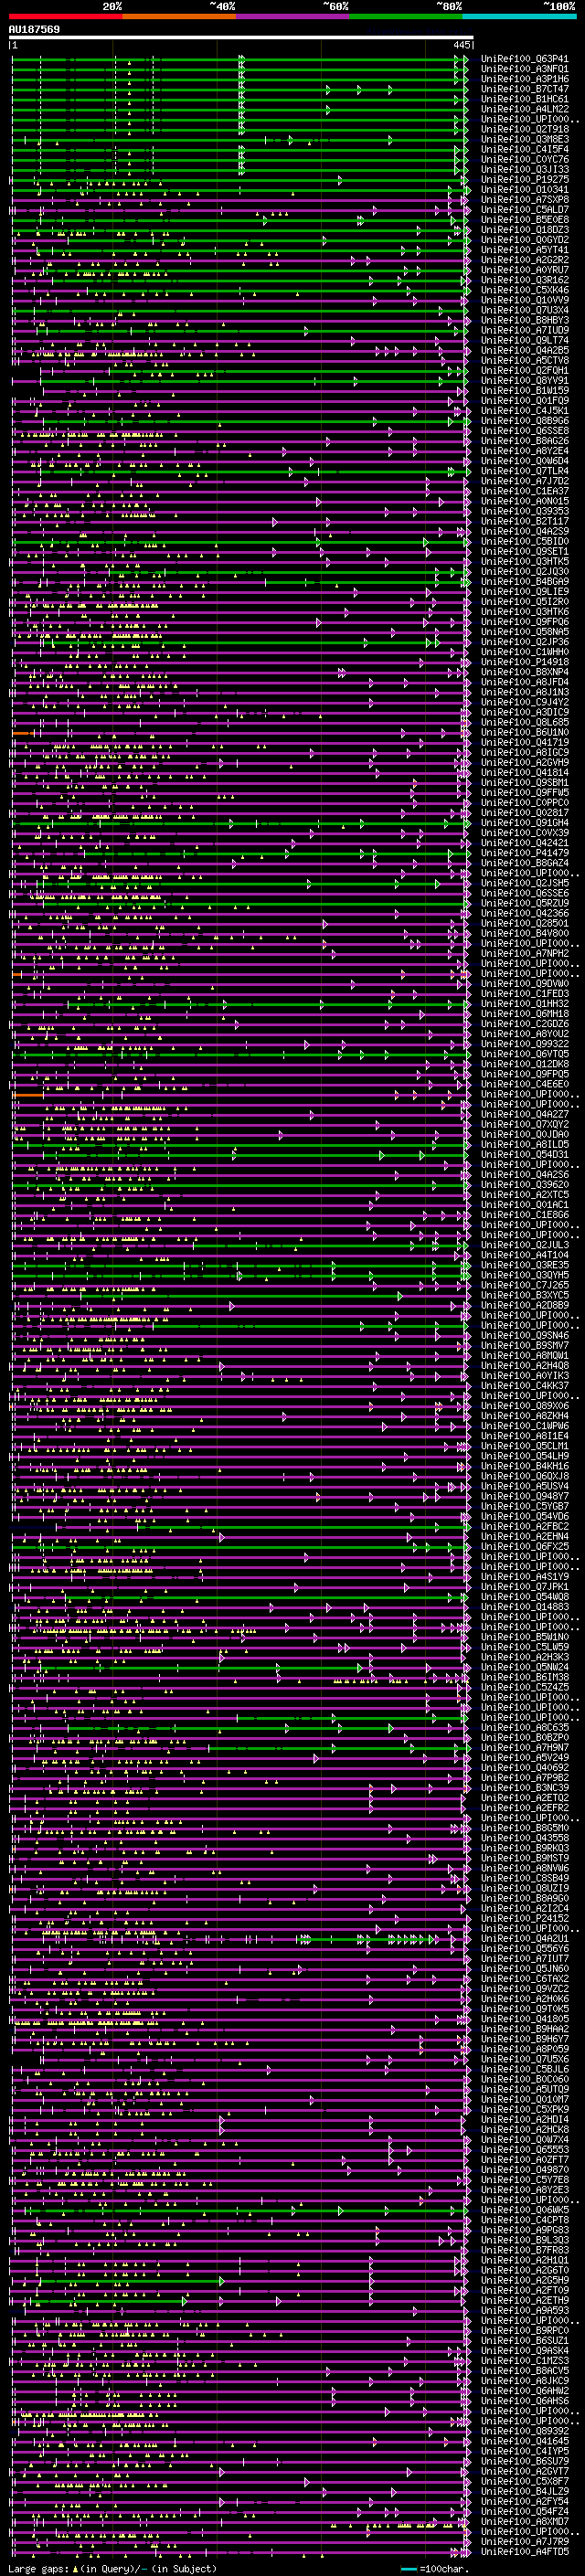Screen dimensions: 585x2576
Task: Click the label UniRef100_Q54D31
Action: point(525,1155)
